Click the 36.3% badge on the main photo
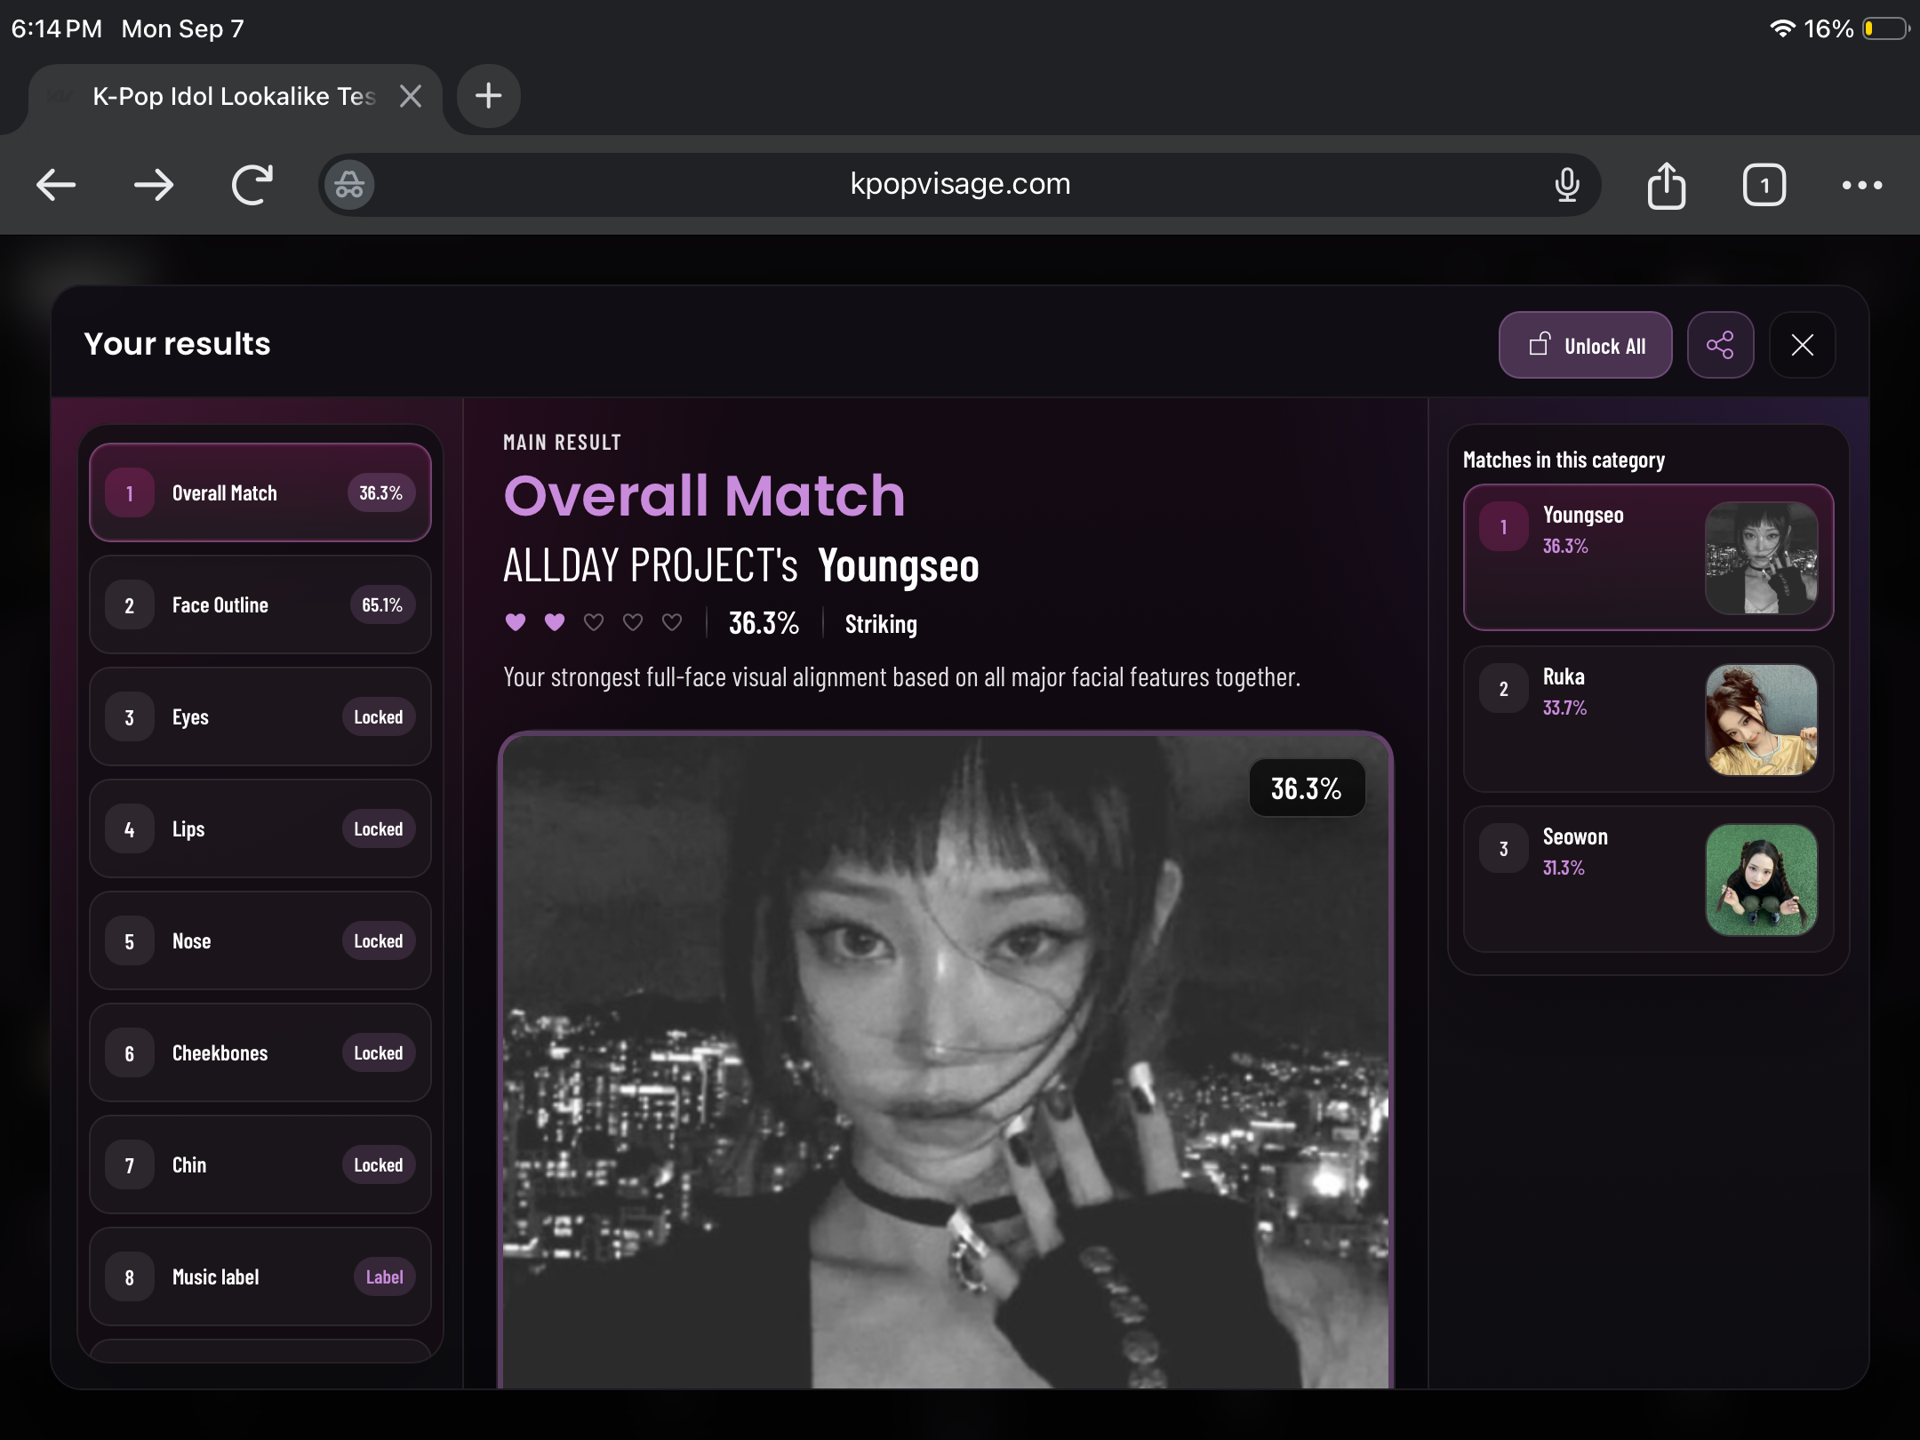 [x=1306, y=789]
